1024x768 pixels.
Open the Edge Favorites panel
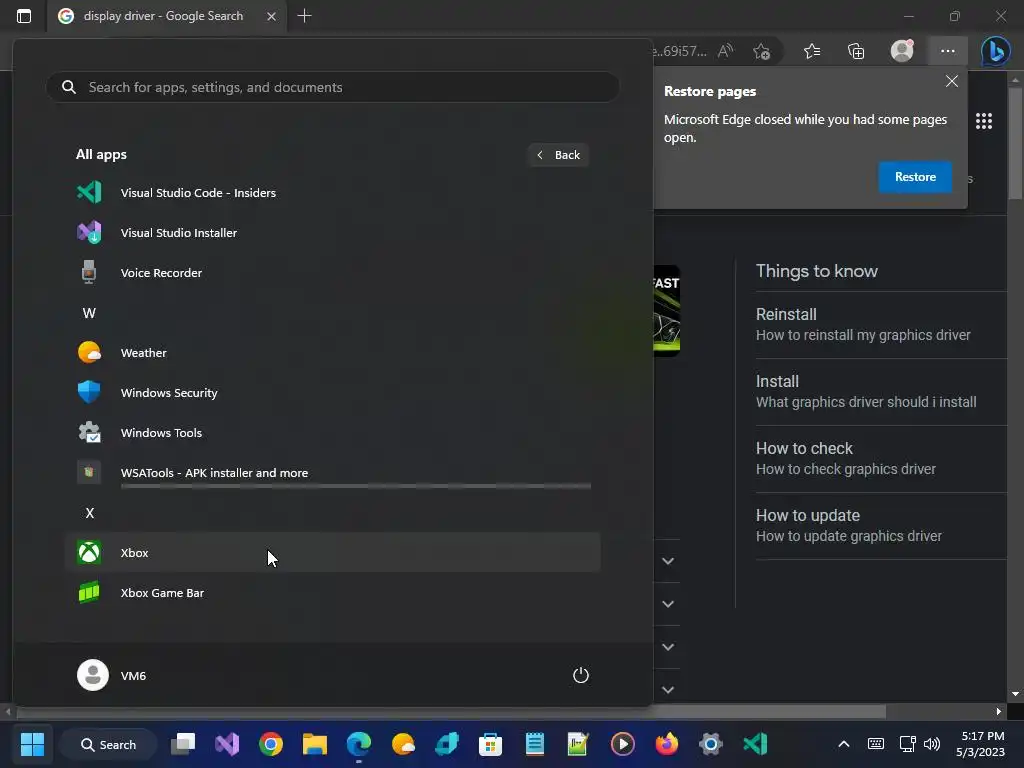click(812, 51)
